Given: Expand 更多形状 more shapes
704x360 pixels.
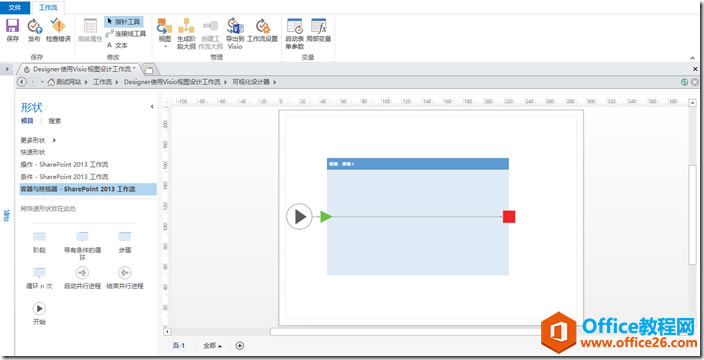Looking at the screenshot, I should tap(38, 140).
